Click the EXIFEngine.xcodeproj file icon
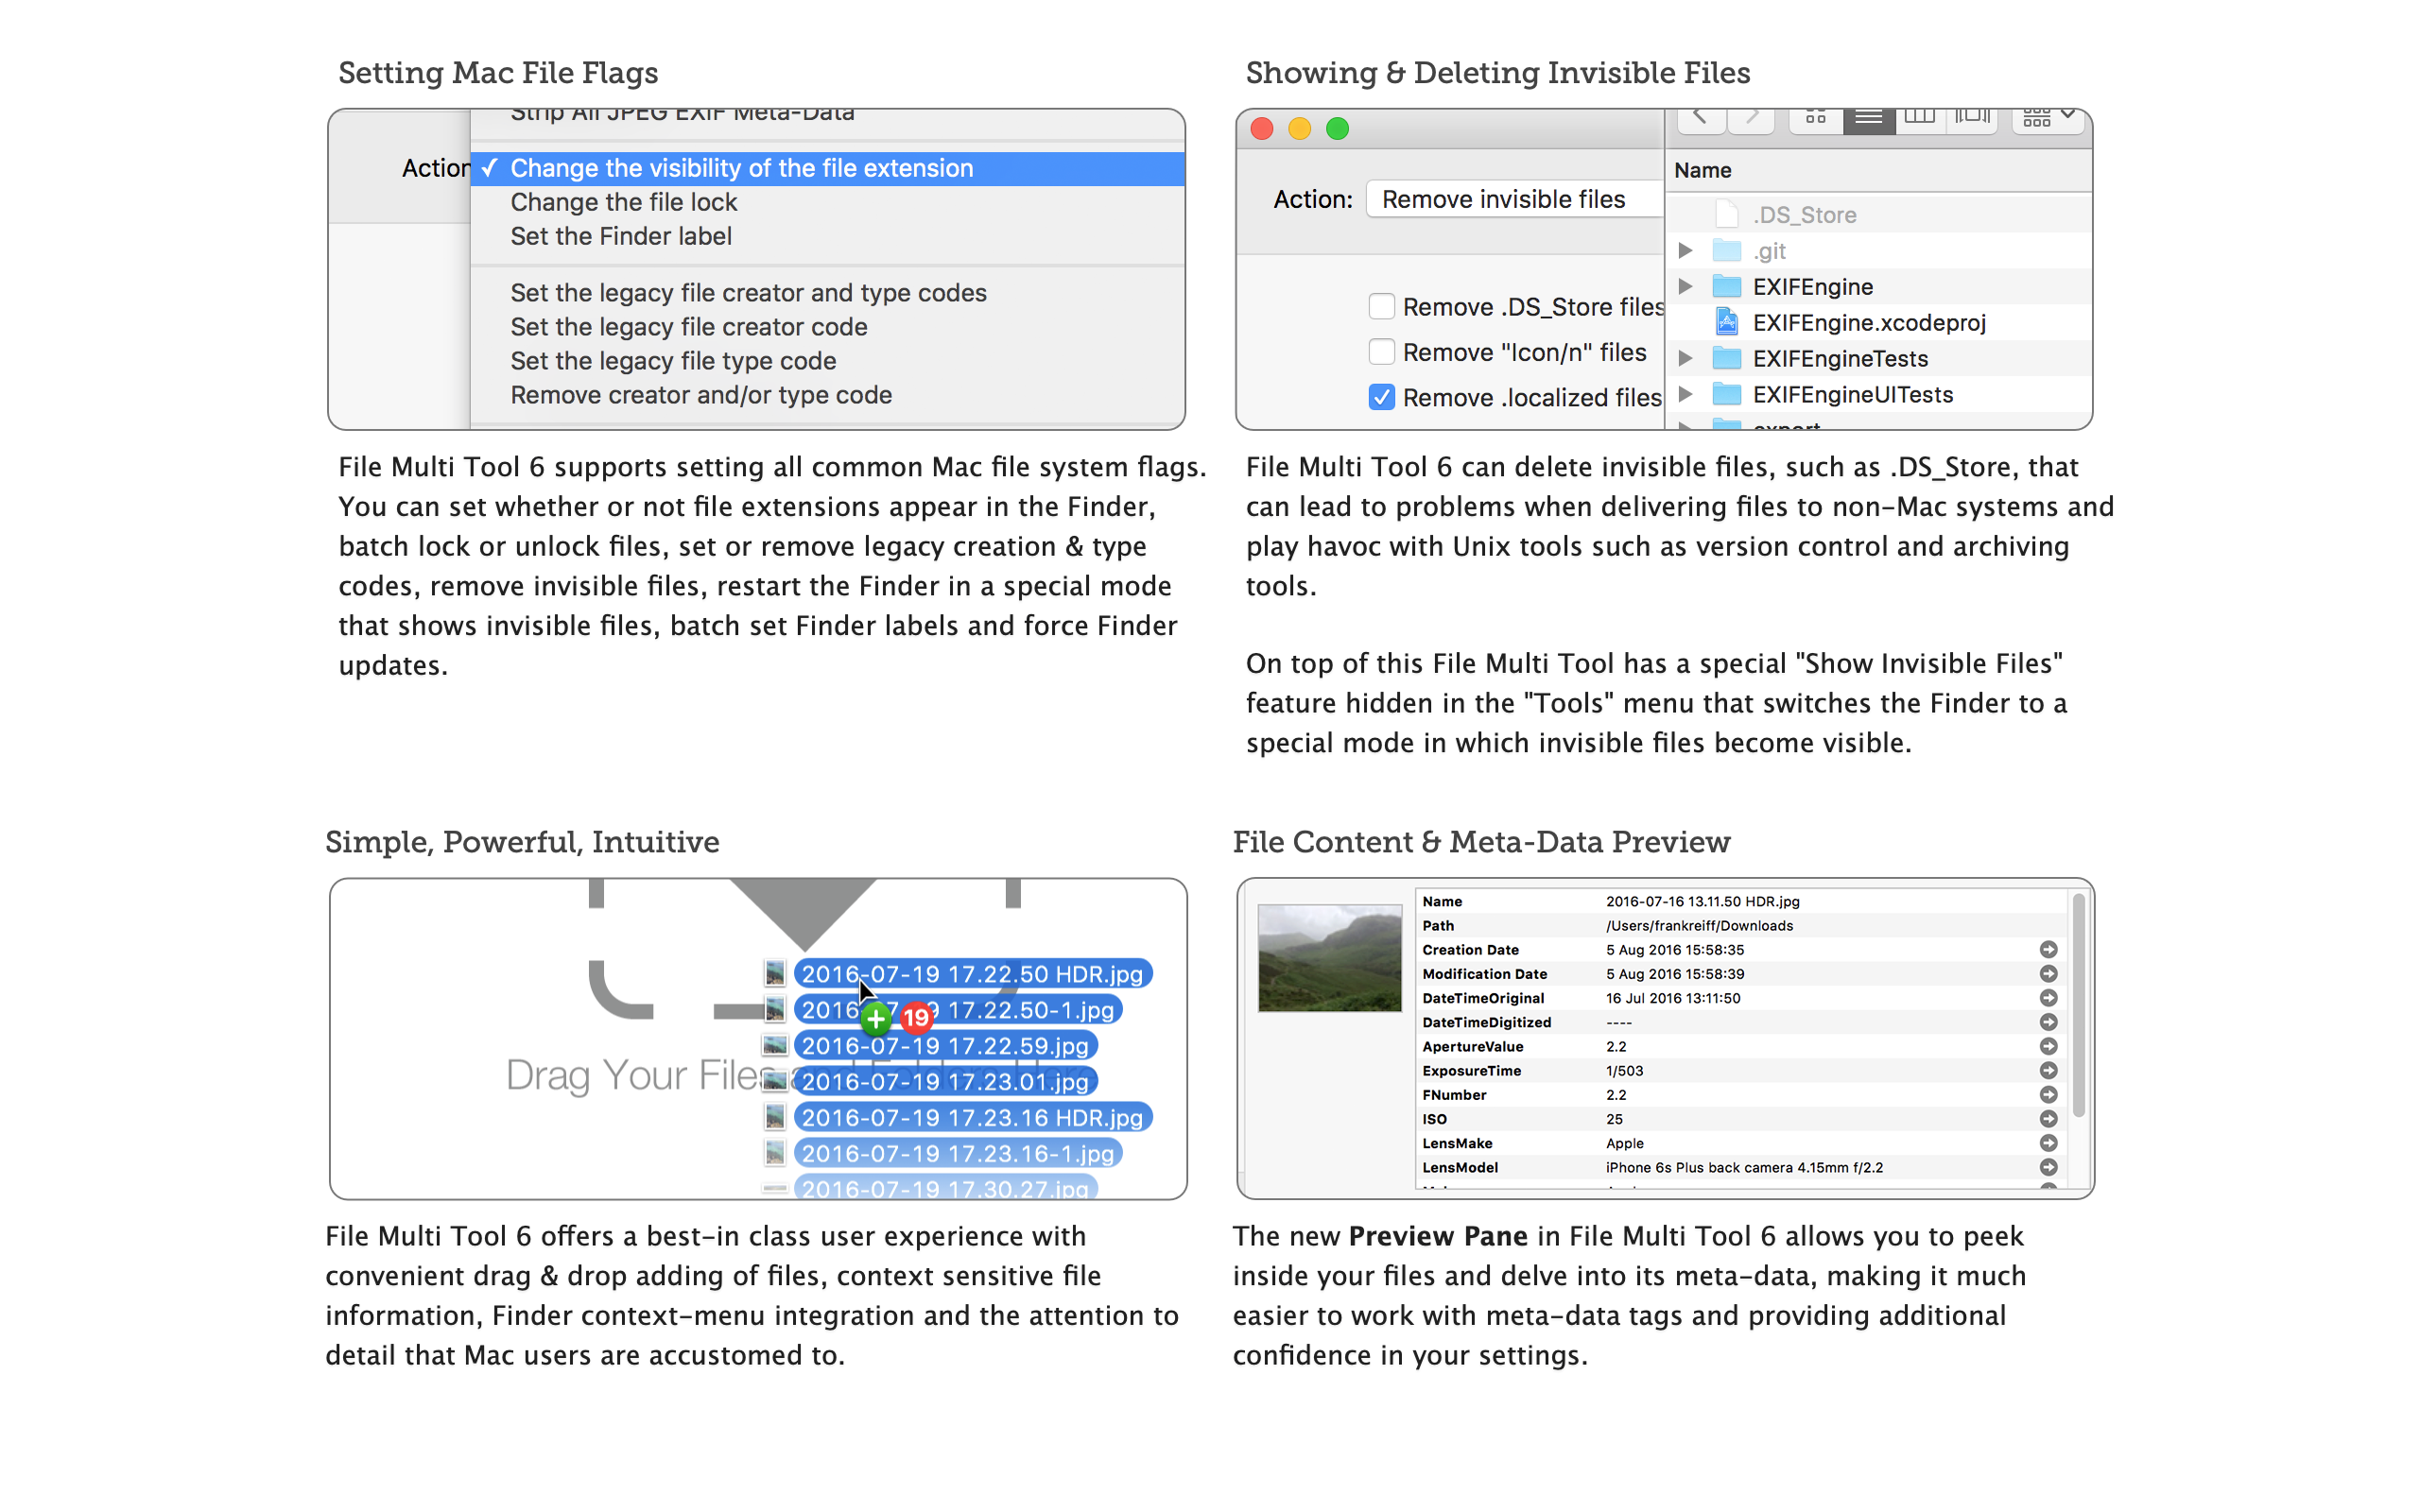Image resolution: width=2420 pixels, height=1512 pixels. tap(1727, 322)
